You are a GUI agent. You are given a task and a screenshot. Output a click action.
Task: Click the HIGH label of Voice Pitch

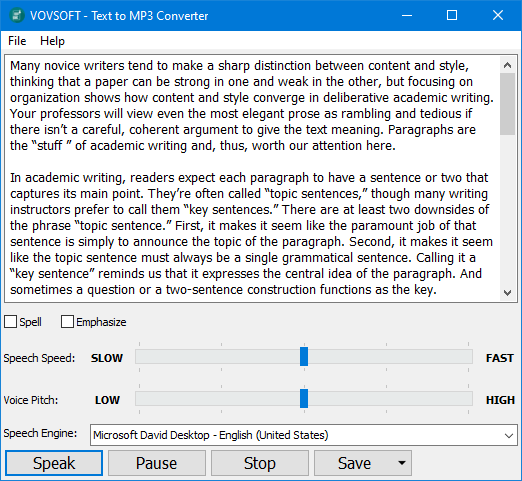[x=500, y=400]
